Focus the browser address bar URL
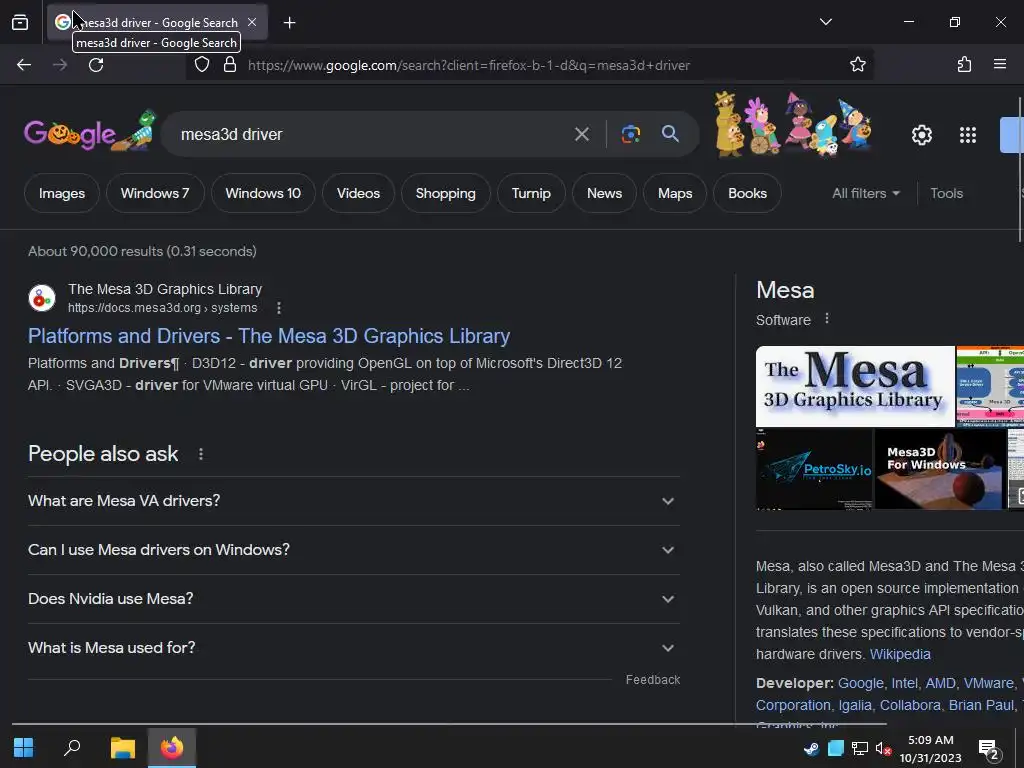 pyautogui.click(x=468, y=65)
